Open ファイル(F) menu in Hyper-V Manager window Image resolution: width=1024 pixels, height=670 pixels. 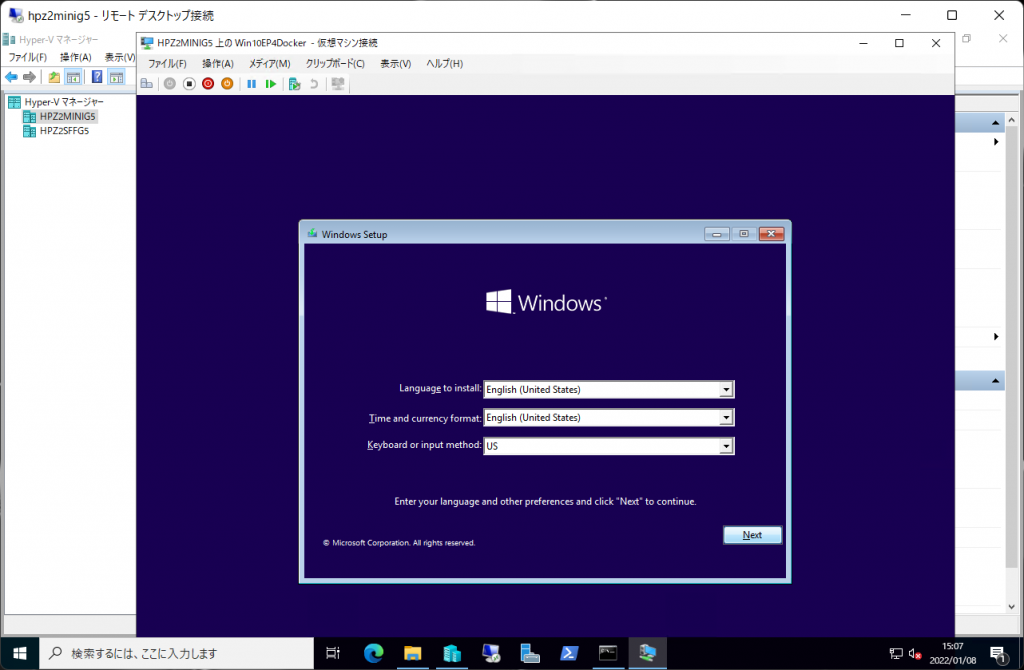pyautogui.click(x=27, y=57)
